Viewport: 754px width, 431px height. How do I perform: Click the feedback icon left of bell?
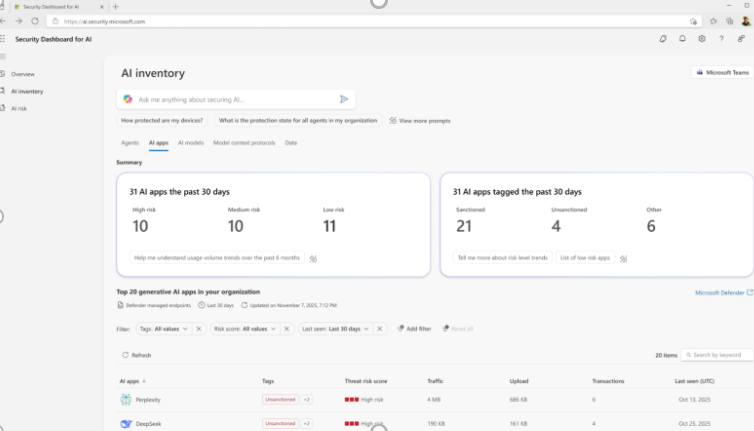[x=663, y=39]
